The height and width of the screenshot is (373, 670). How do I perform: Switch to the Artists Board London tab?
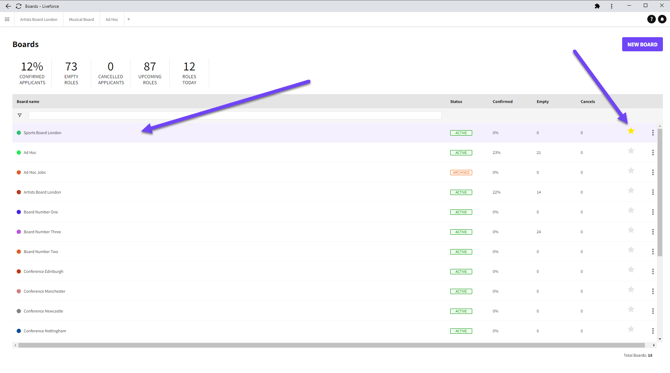tap(38, 19)
